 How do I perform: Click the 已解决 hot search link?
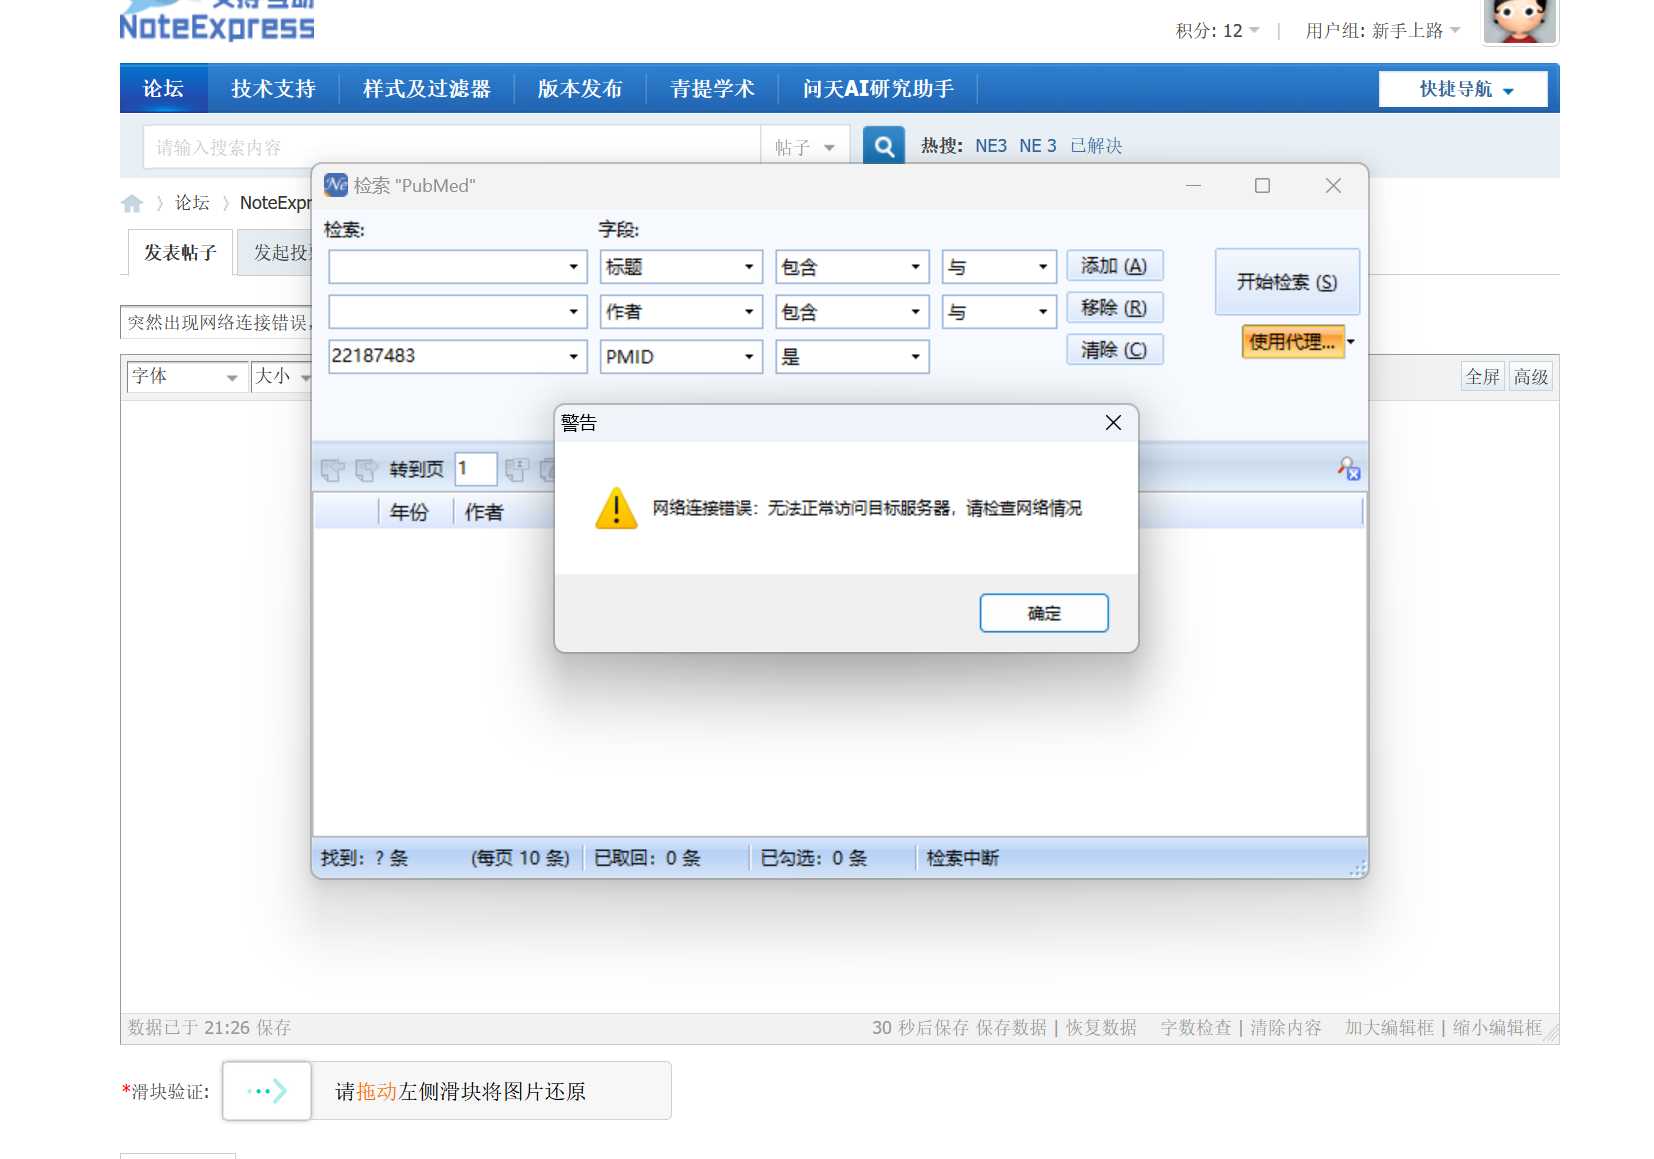point(1096,146)
